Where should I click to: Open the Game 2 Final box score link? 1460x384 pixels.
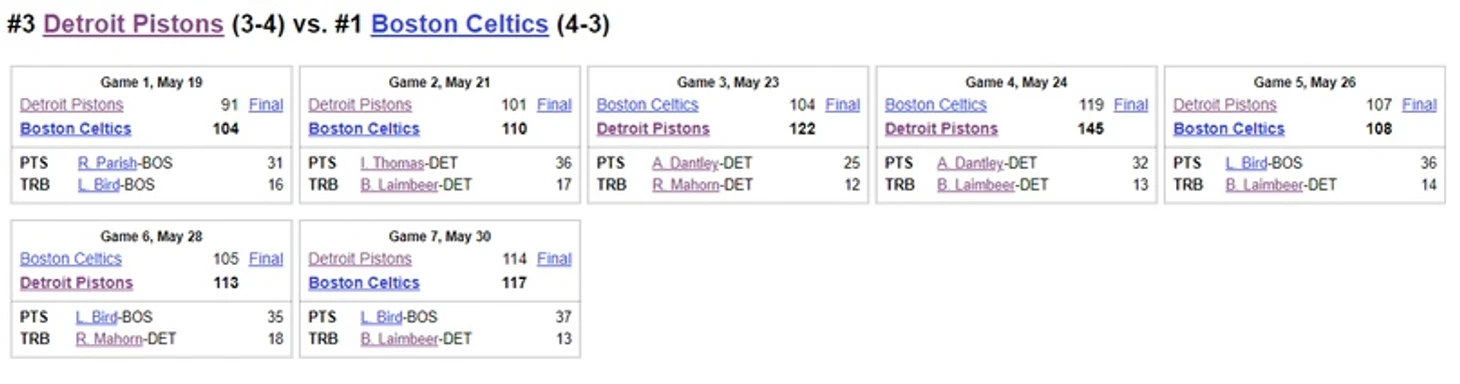[x=554, y=105]
